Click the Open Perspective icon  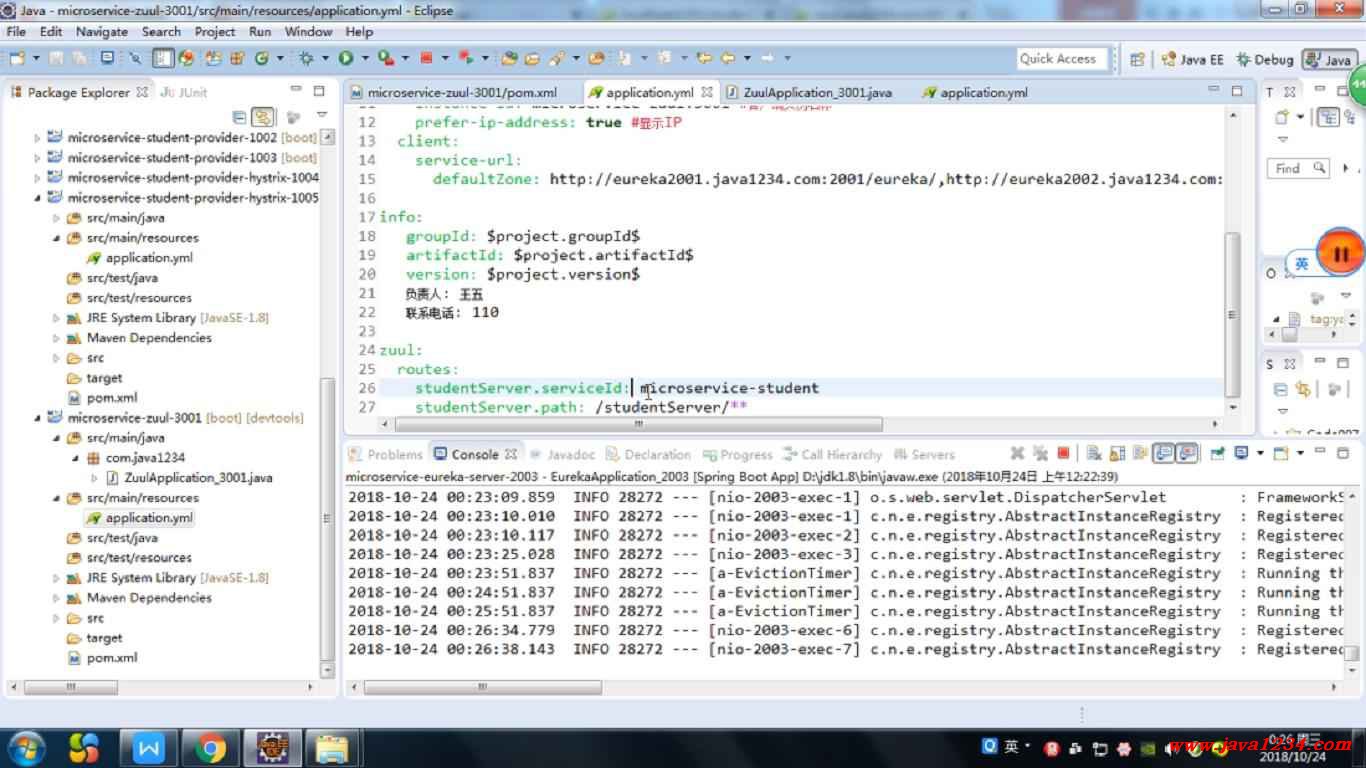tap(1137, 59)
